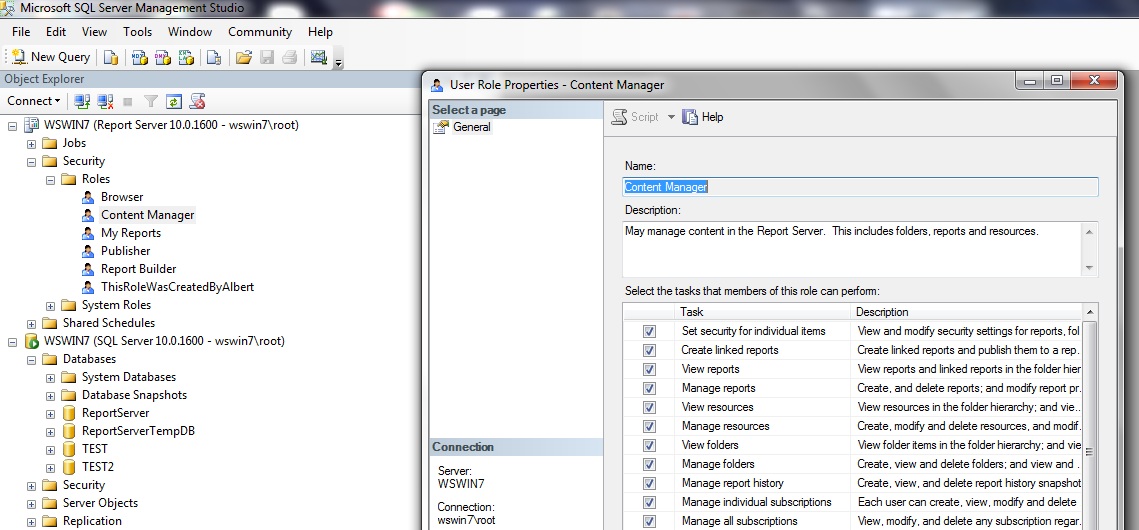The image size is (1139, 530).
Task: Open the Connect dropdown in Object Explorer
Action: [x=33, y=101]
